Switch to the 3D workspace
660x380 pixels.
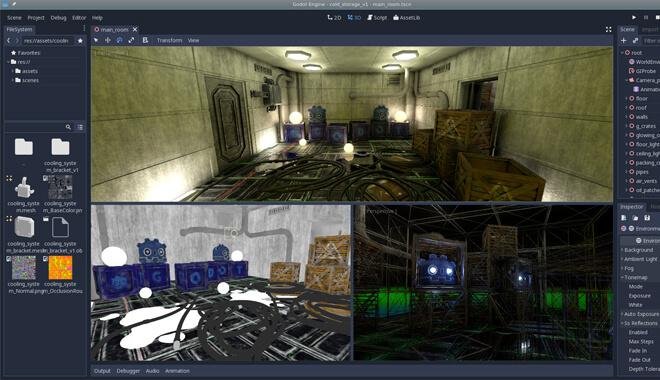click(354, 18)
